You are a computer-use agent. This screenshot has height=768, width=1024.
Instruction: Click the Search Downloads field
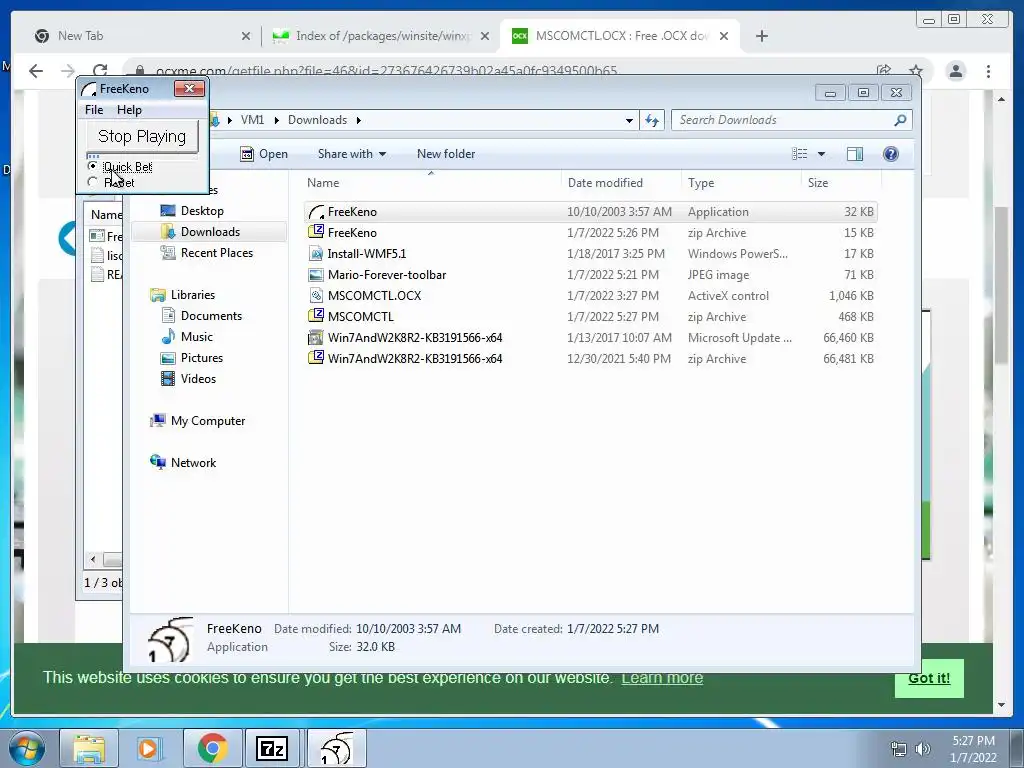[792, 120]
